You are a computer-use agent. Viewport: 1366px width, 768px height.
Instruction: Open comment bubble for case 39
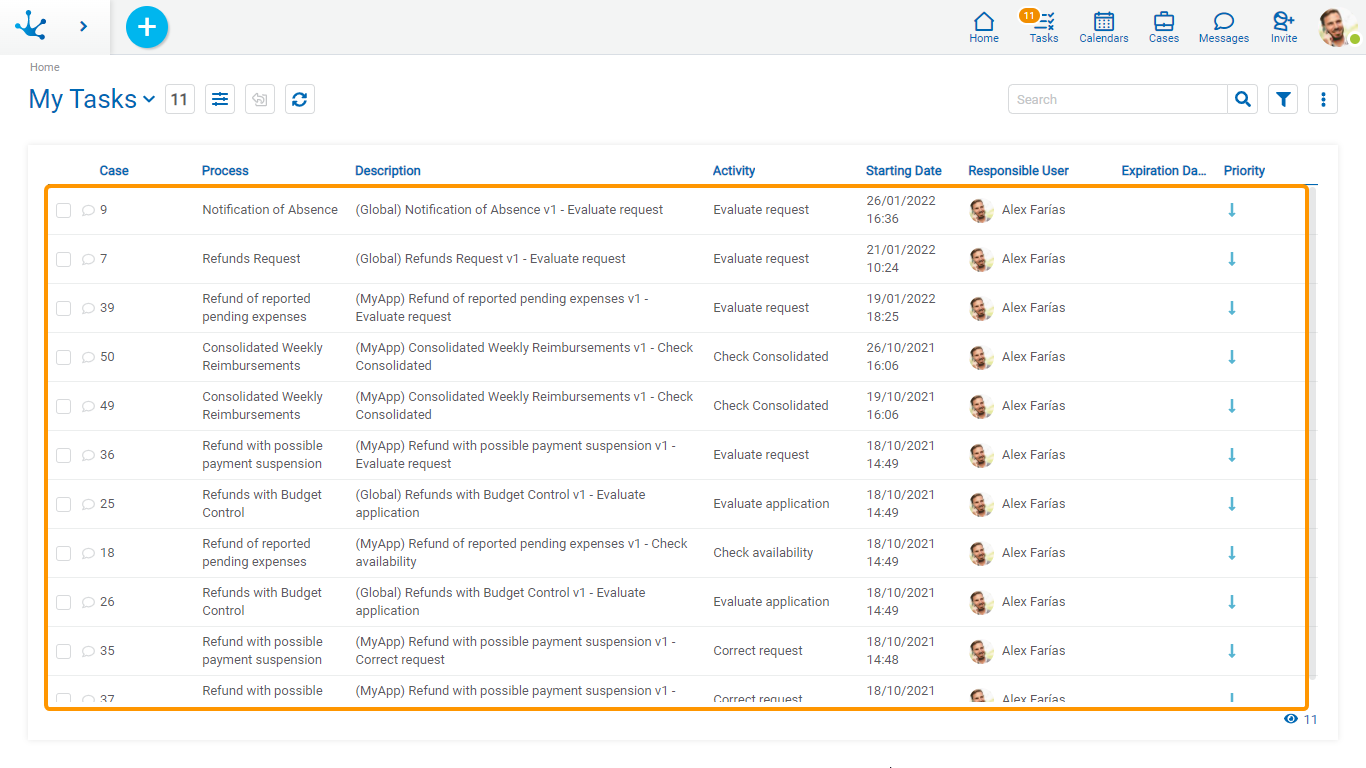coord(88,308)
